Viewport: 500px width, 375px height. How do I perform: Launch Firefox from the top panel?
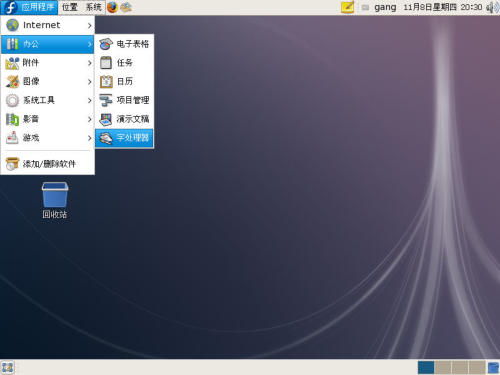coord(112,7)
